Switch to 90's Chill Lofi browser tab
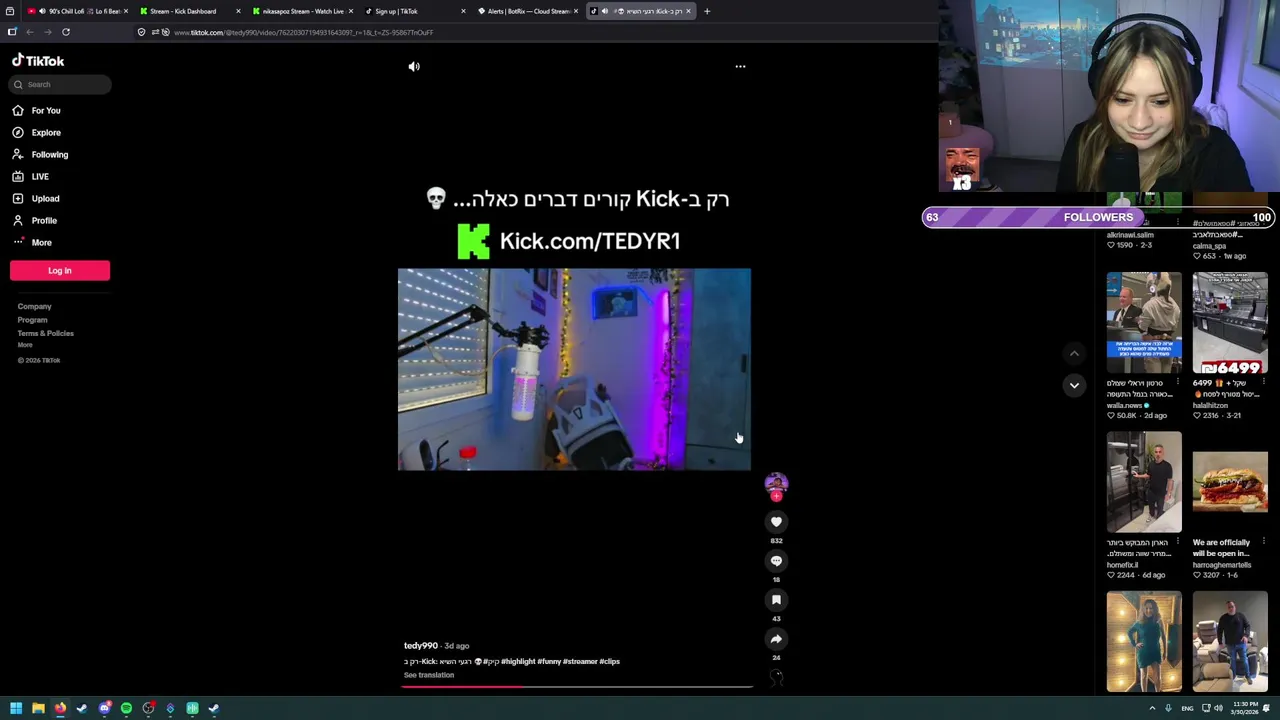1280x720 pixels. point(75,11)
